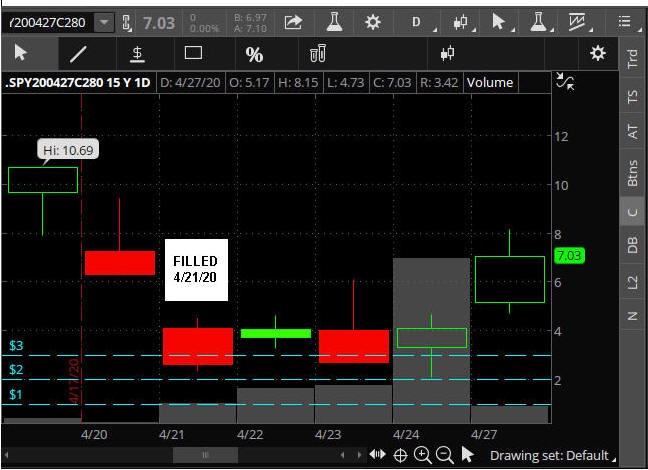Viewport: 648px width, 470px height.
Task: Open chart settings gear in the top toolbar
Action: (x=372, y=22)
